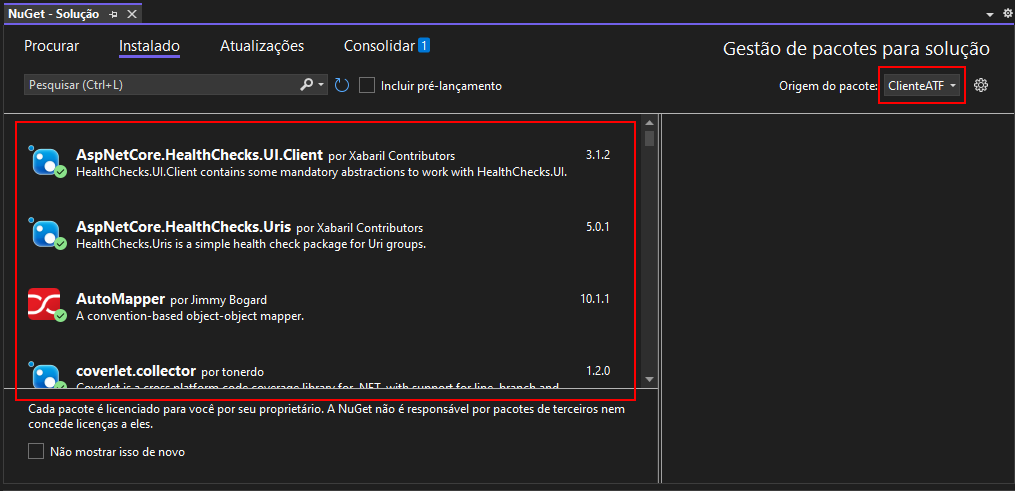Select AspNetCore.HealthChecks.Uris package name
The image size is (1015, 491).
[x=184, y=226]
